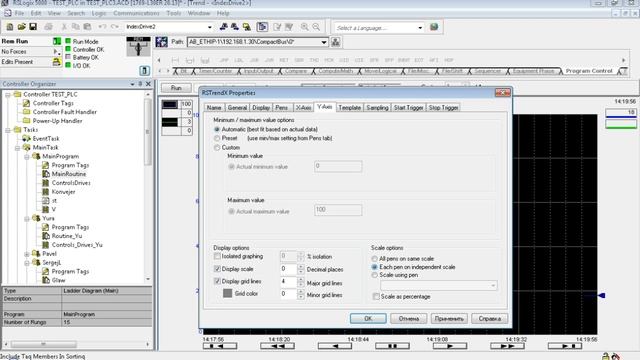Select All pens on same scale
Viewport: 640px width, 360px height.
point(374,259)
